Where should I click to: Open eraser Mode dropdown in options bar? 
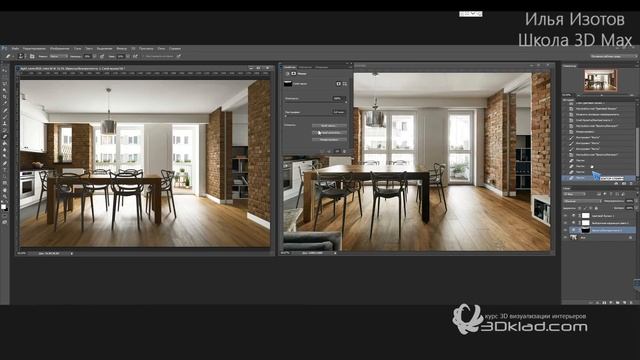tap(58, 56)
